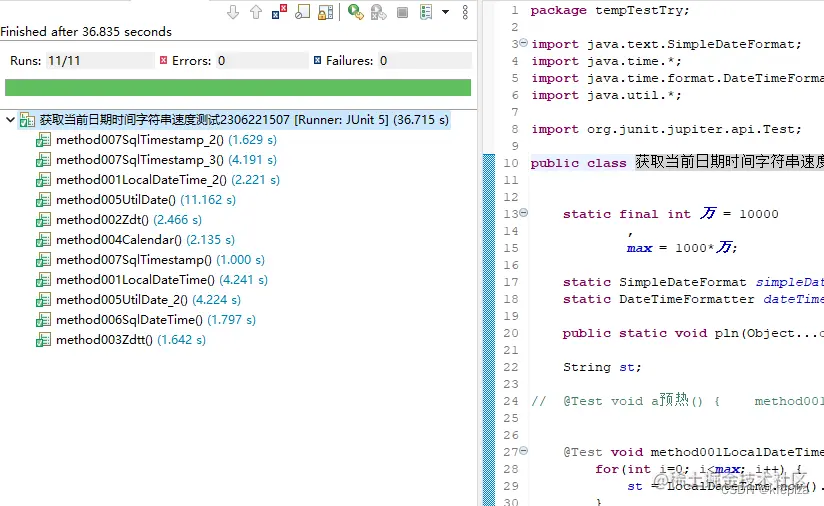This screenshot has height=506, width=824.
Task: Click commented '@Test void a预热()' line 24
Action: tap(633, 401)
